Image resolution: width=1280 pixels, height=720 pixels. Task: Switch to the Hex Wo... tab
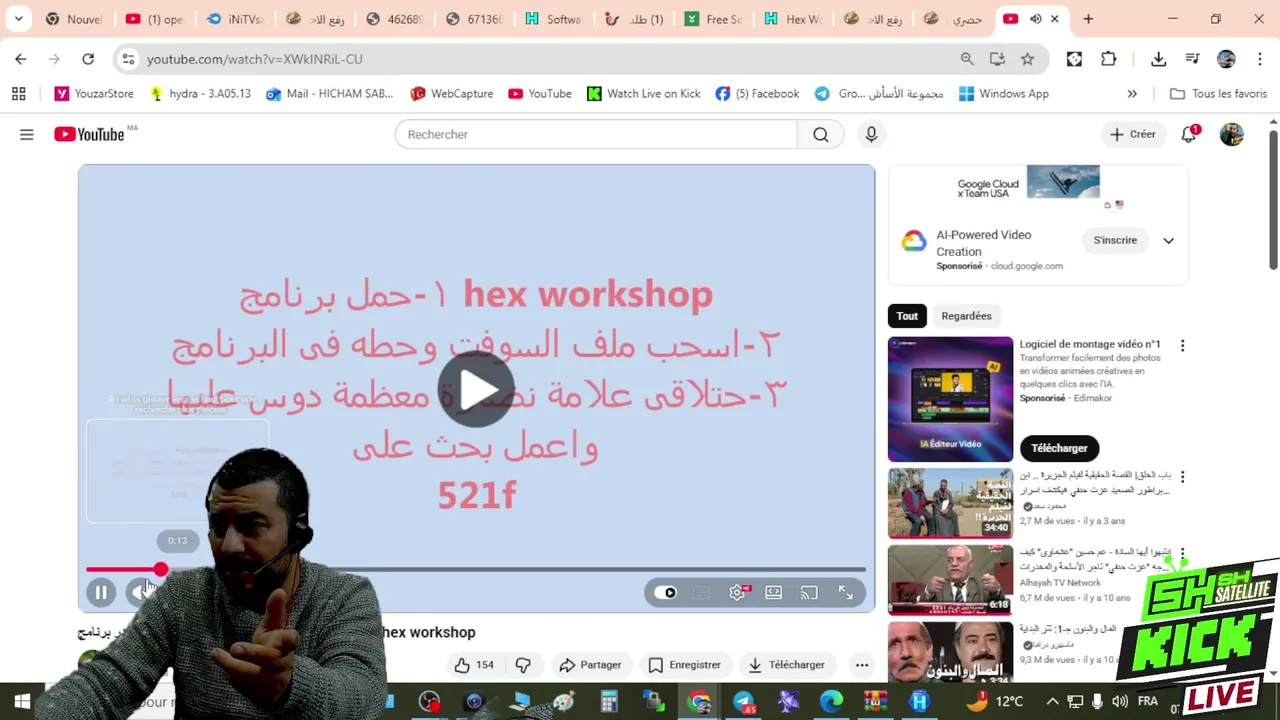pos(792,19)
